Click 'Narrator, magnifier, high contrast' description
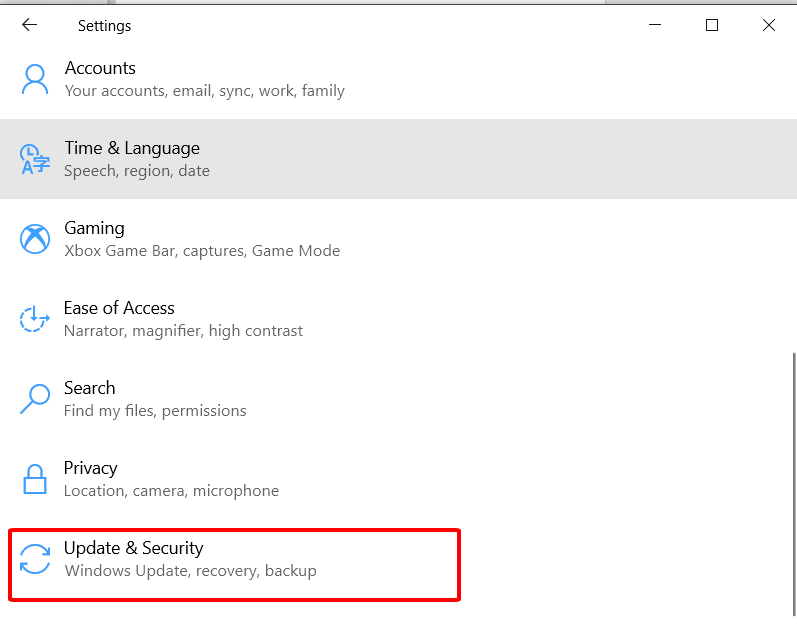797x634 pixels. (183, 331)
